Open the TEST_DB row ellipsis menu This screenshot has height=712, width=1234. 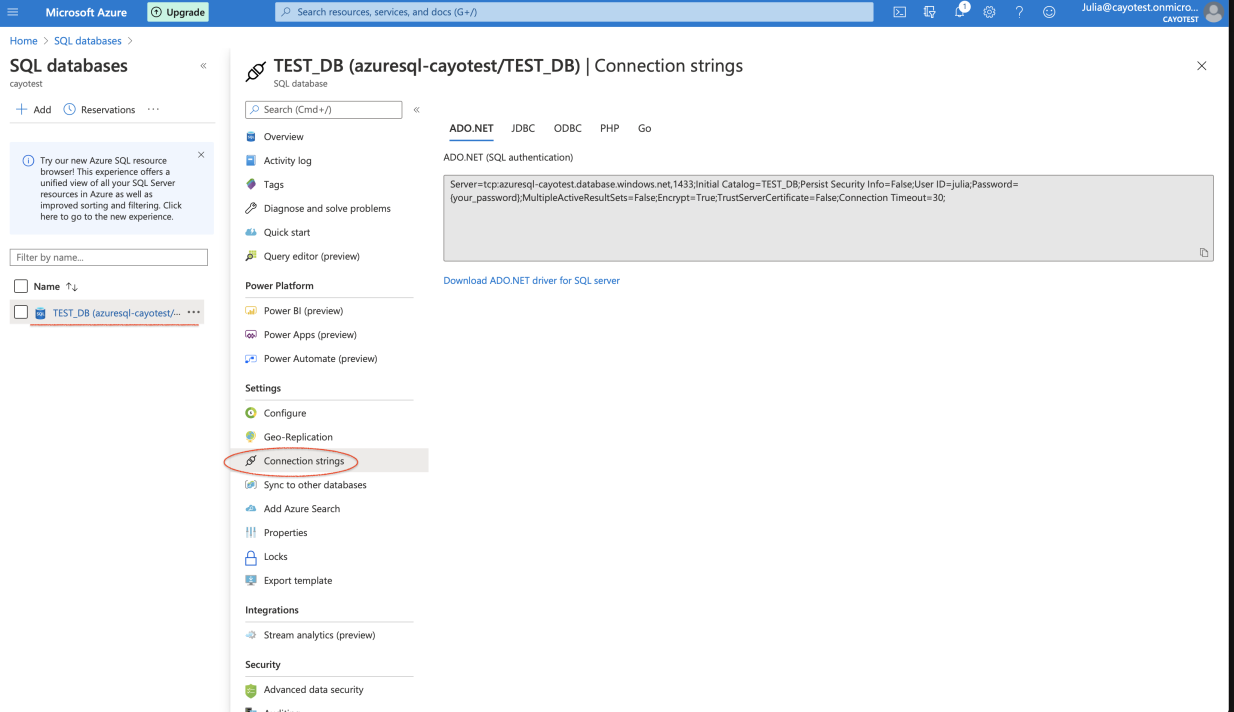(x=193, y=312)
